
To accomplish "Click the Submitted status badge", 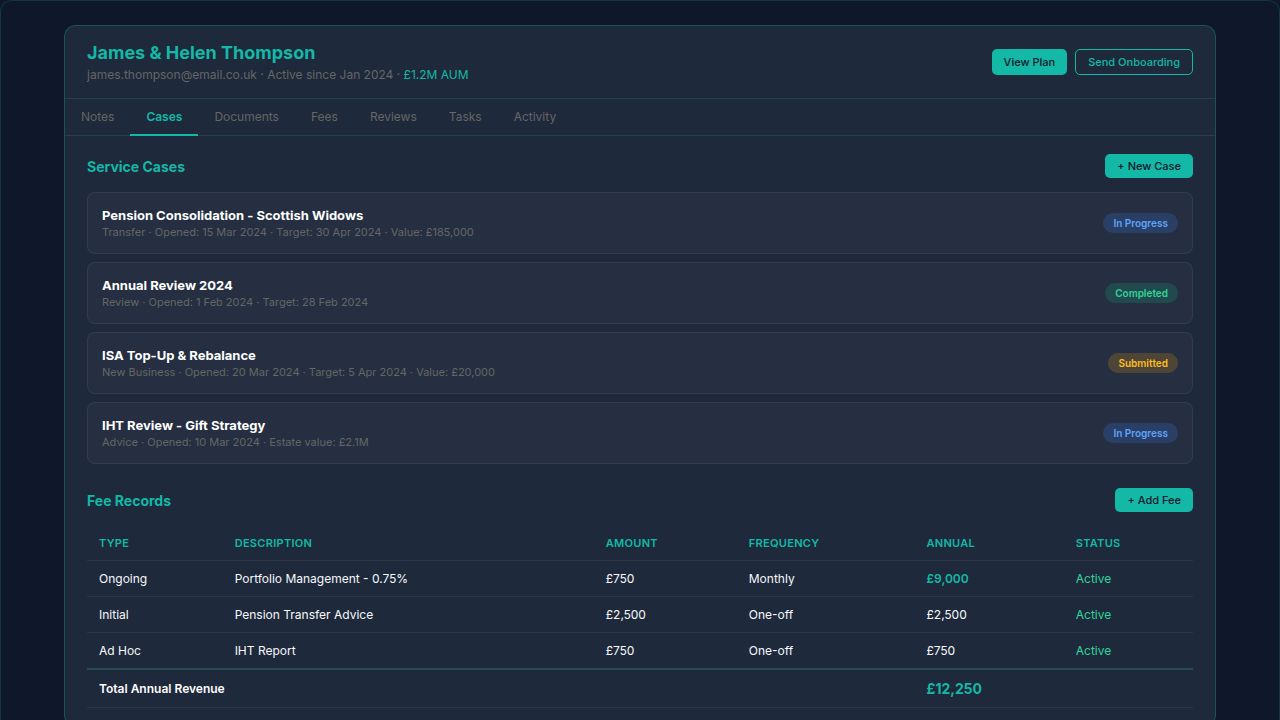I will coord(1142,363).
